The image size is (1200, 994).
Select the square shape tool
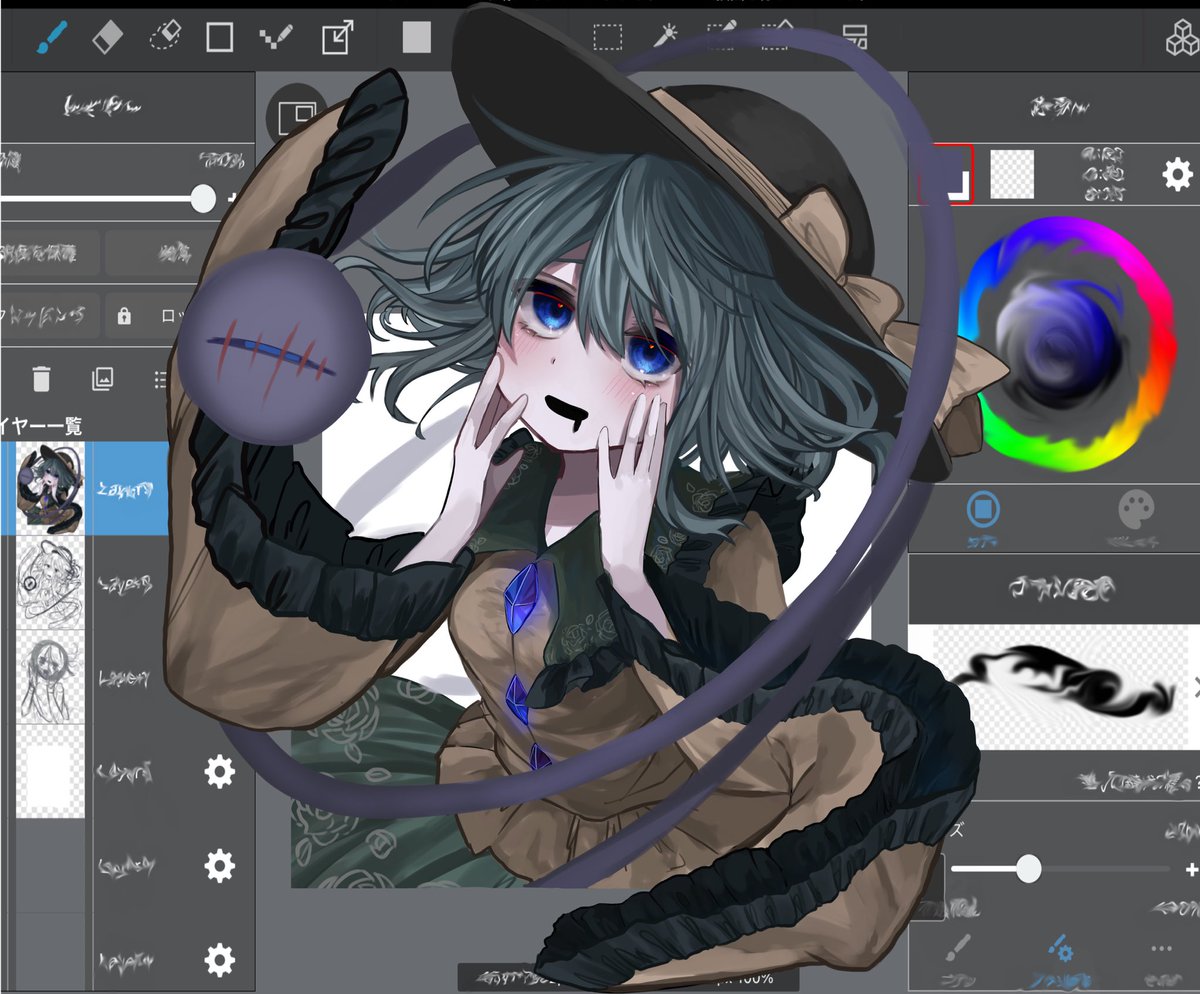tap(219, 38)
